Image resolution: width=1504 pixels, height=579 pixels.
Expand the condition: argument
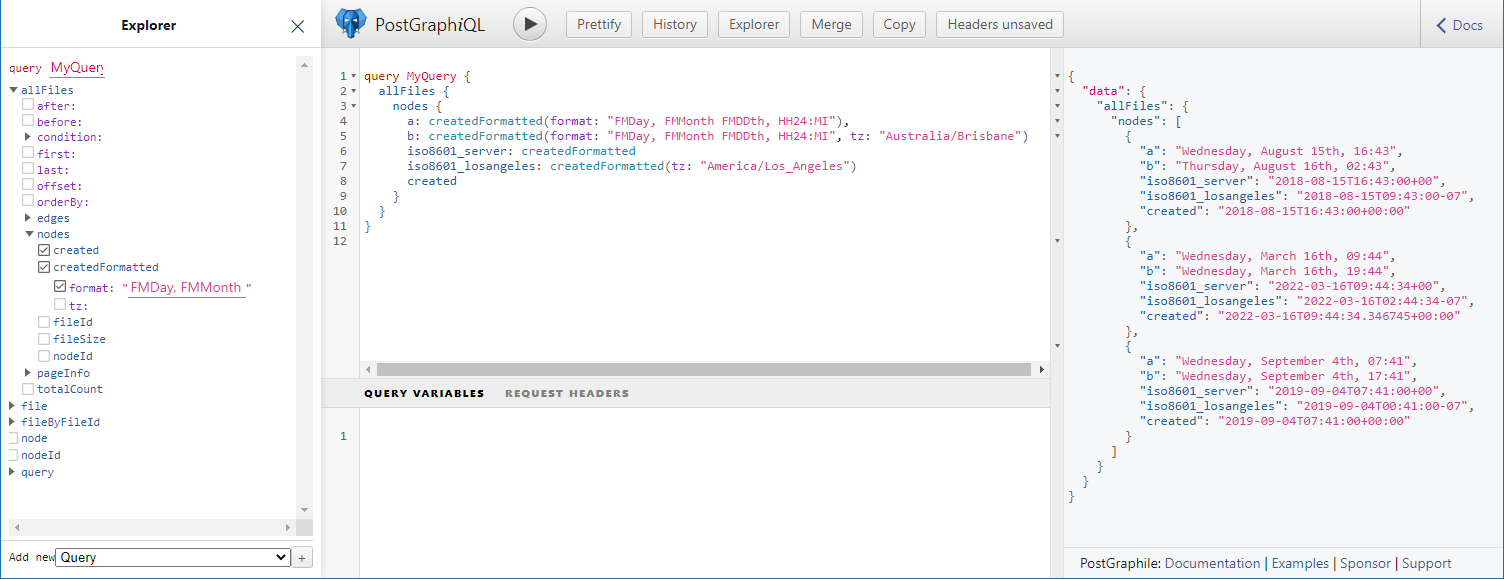[29, 137]
